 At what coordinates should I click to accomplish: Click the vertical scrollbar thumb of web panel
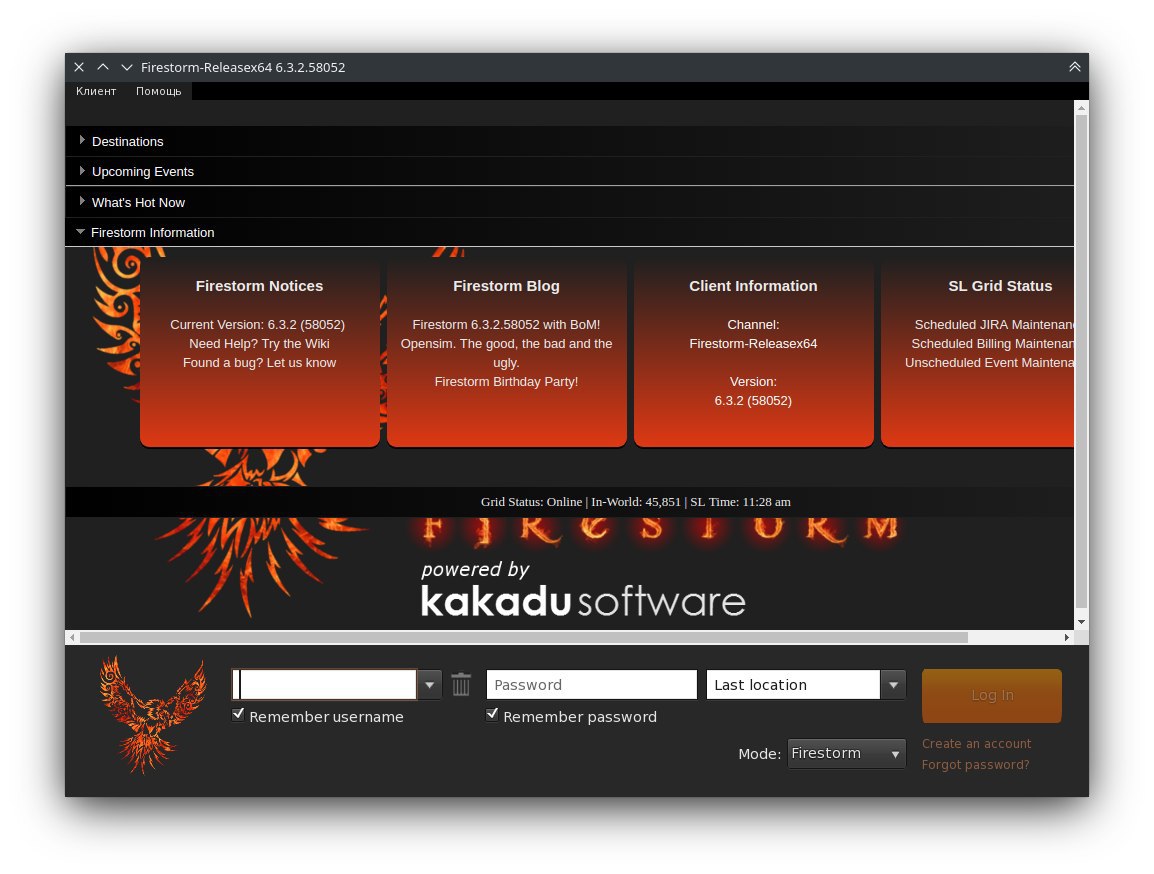1081,360
